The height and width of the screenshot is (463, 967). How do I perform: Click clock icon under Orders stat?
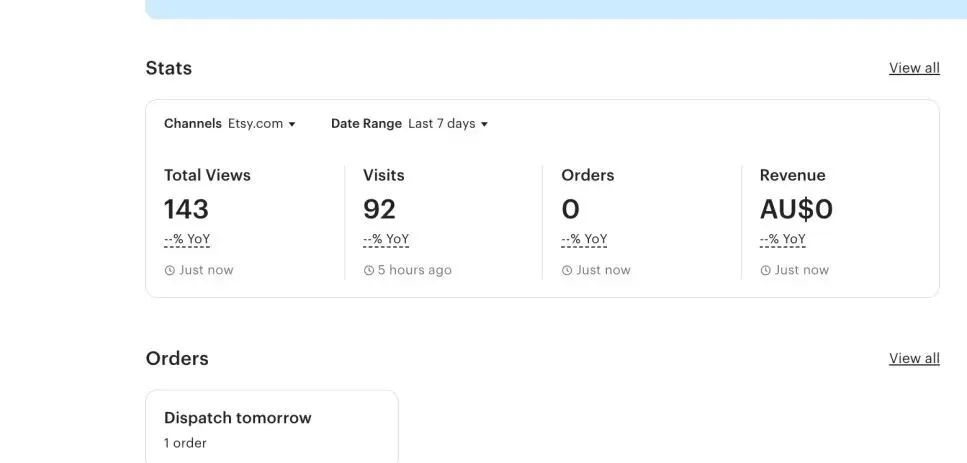(567, 270)
